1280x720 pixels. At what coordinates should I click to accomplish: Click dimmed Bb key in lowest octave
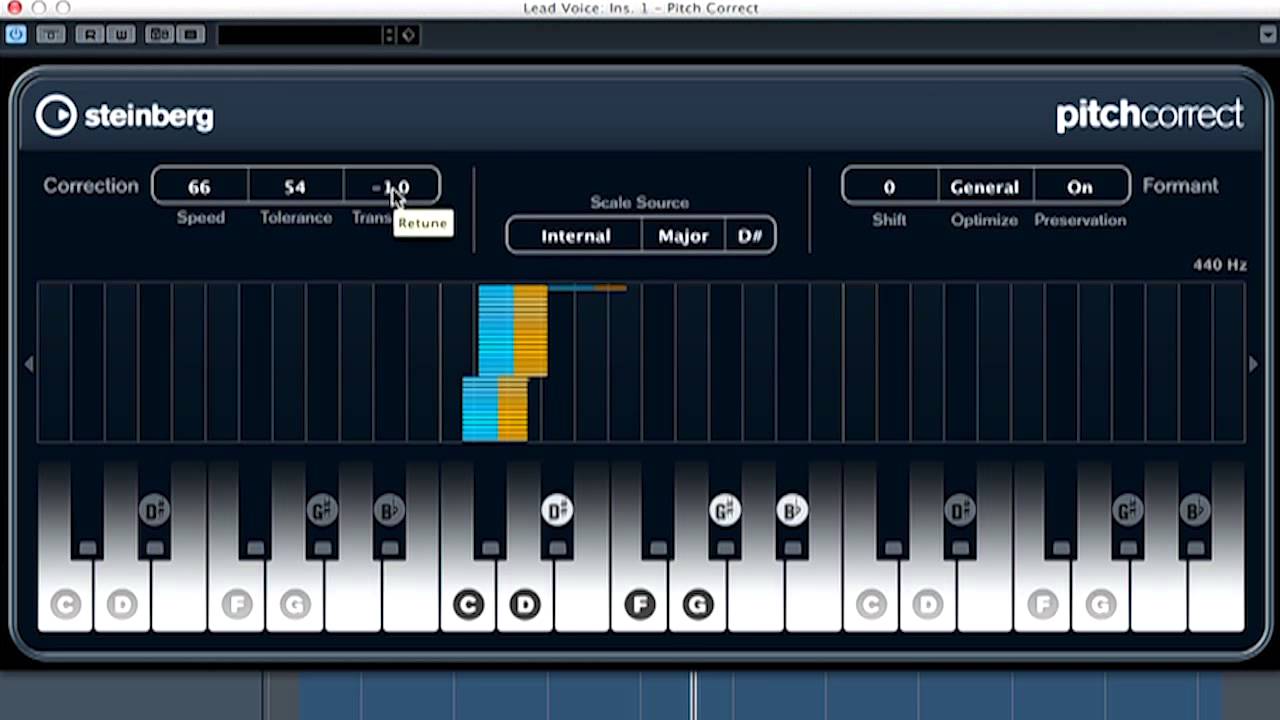[389, 511]
